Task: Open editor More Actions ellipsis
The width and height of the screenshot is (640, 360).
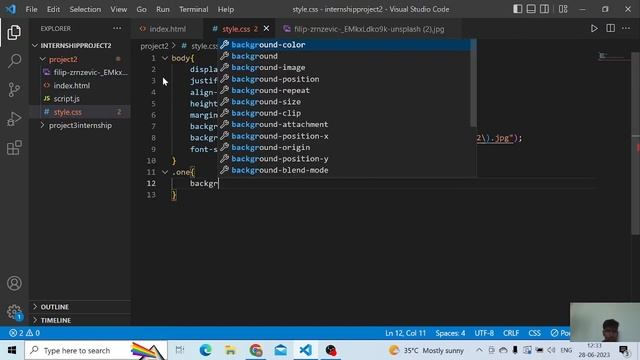Action: (x=626, y=29)
